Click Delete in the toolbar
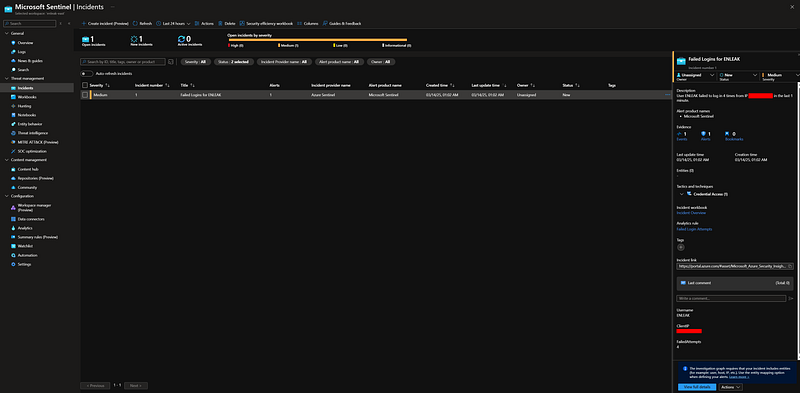This screenshot has width=800, height=393. coord(227,23)
